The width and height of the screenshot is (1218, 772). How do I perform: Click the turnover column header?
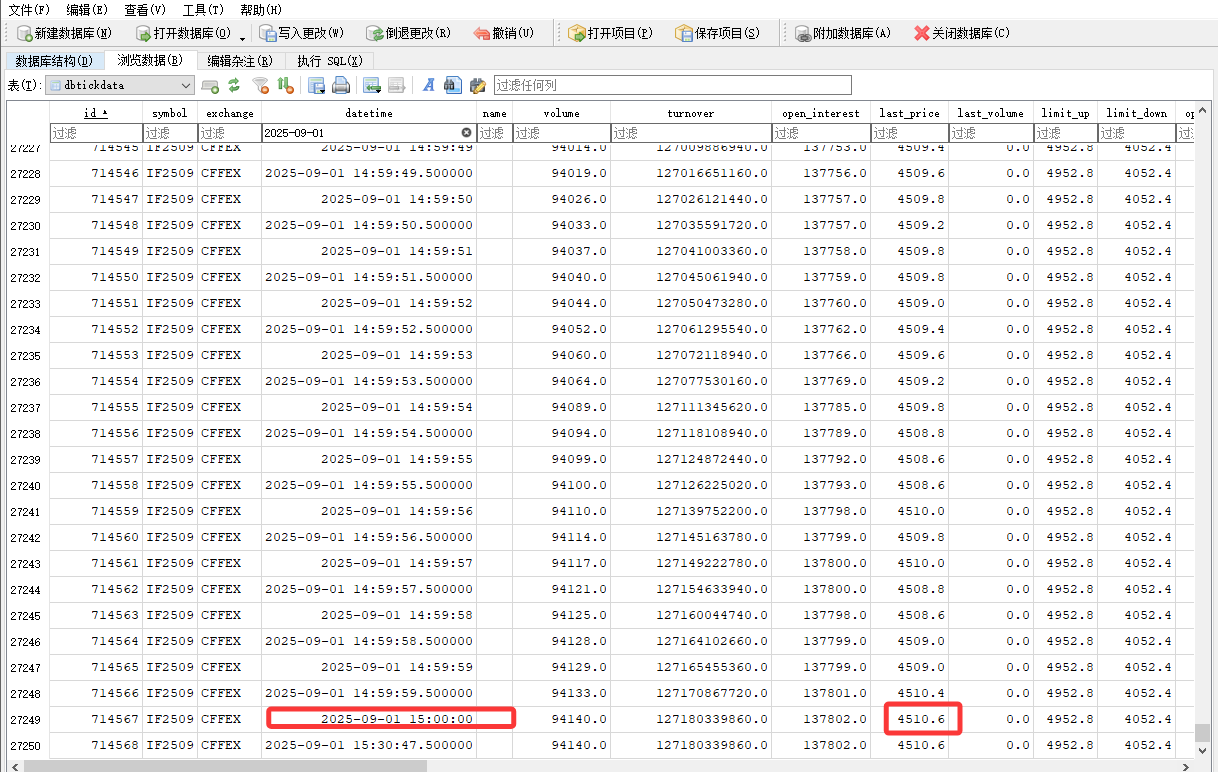click(x=690, y=113)
